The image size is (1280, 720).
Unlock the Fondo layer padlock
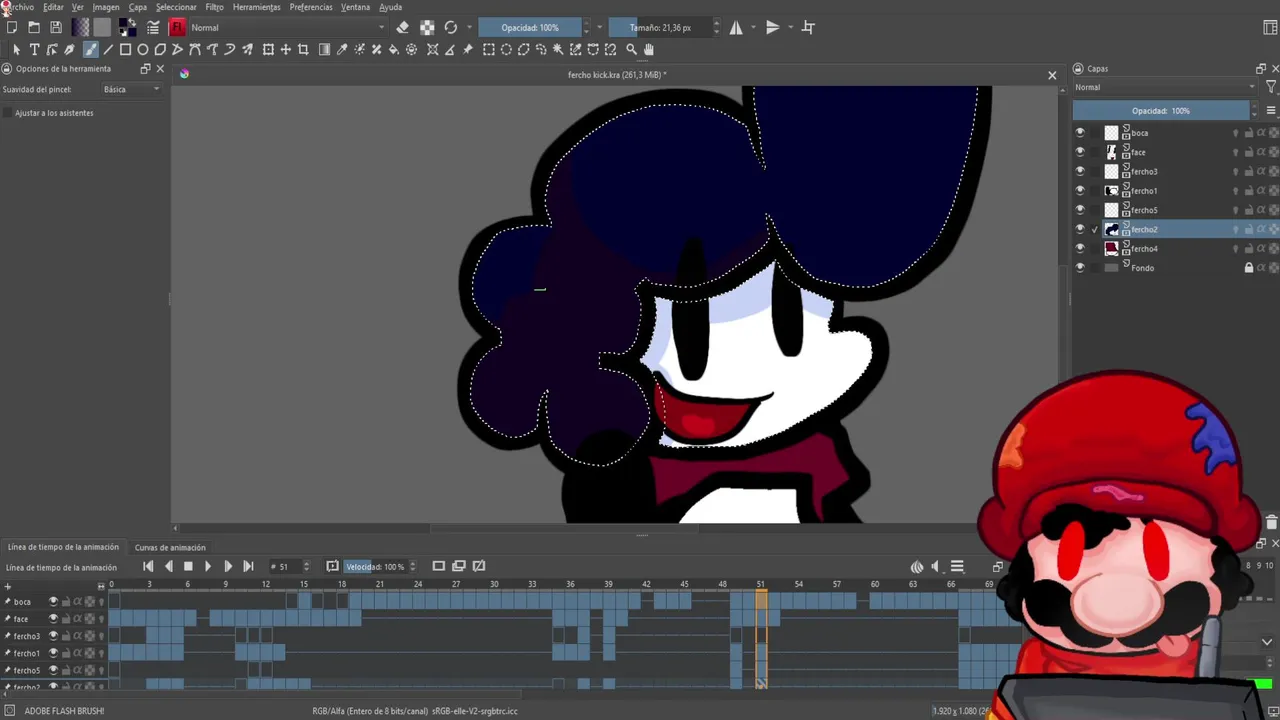(1248, 267)
